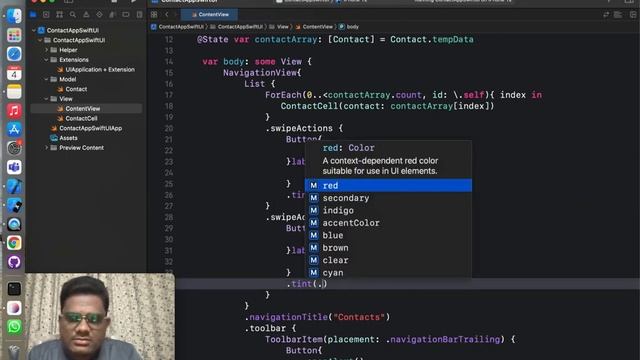Image resolution: width=640 pixels, height=360 pixels.
Task: Open the Debug navigator
Action: [x=113, y=15]
